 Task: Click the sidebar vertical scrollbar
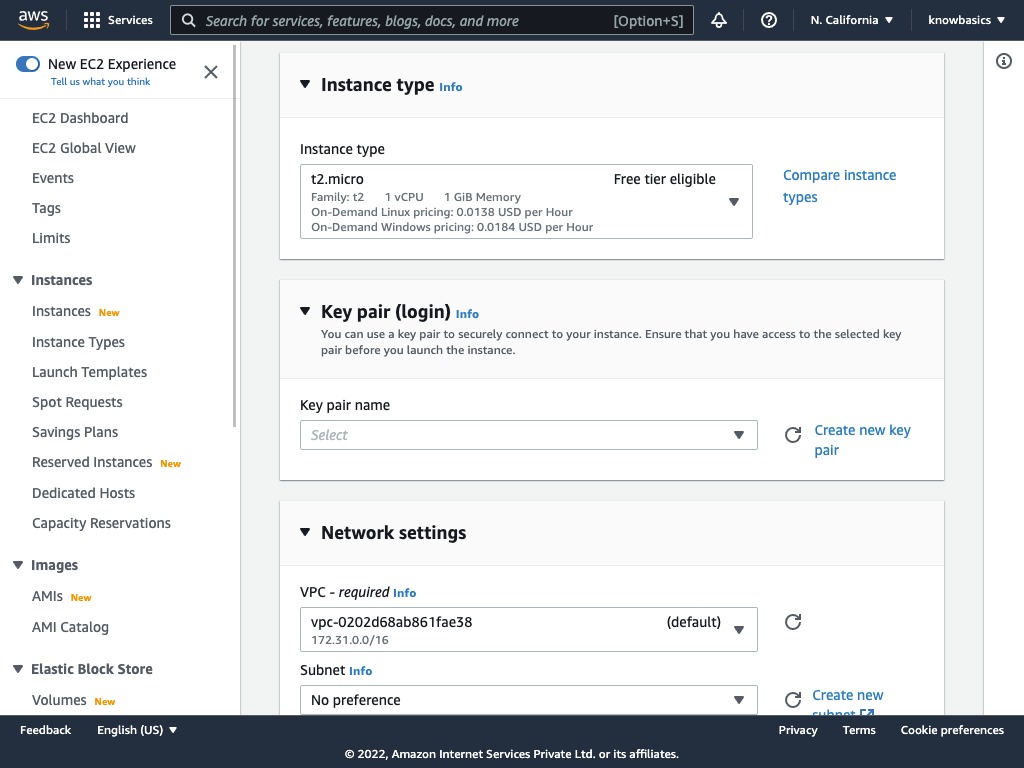[234, 235]
